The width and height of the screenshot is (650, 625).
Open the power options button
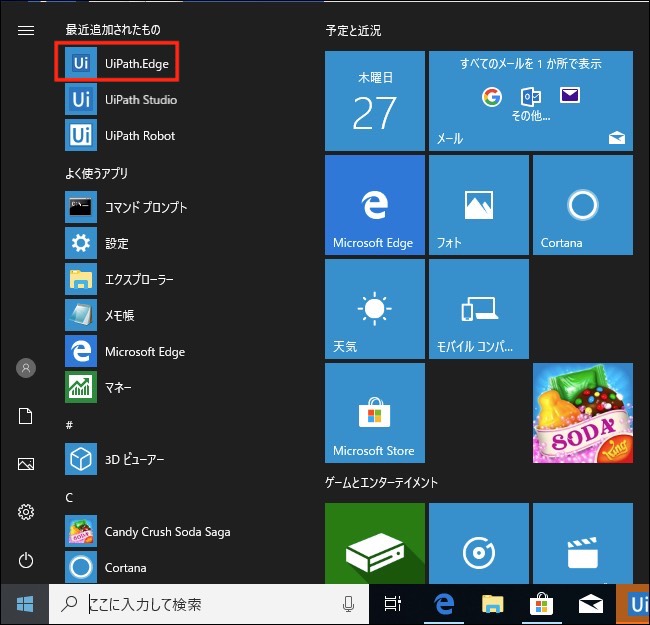coord(26,560)
